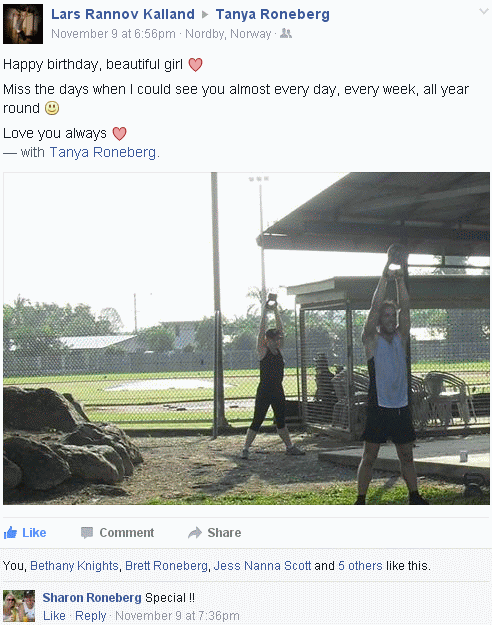Visit Tanya Roneberg's profile in the header

tap(273, 14)
